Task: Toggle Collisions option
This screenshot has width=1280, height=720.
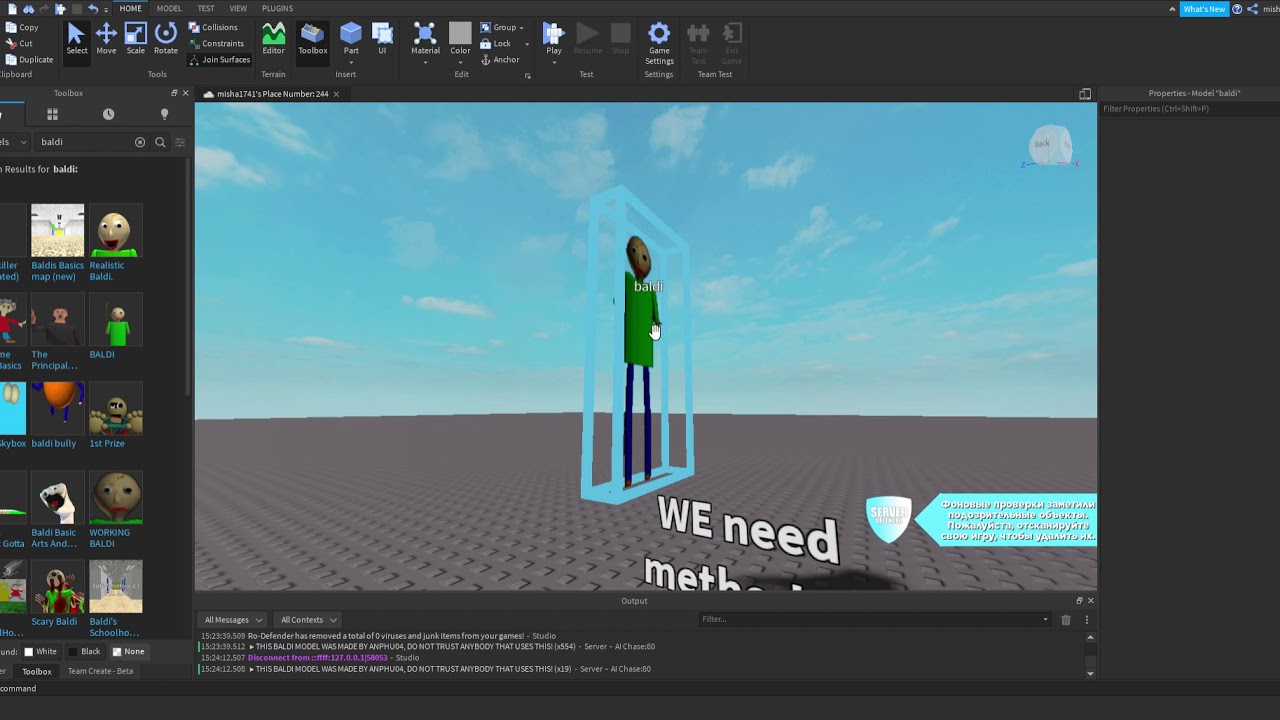Action: (213, 27)
